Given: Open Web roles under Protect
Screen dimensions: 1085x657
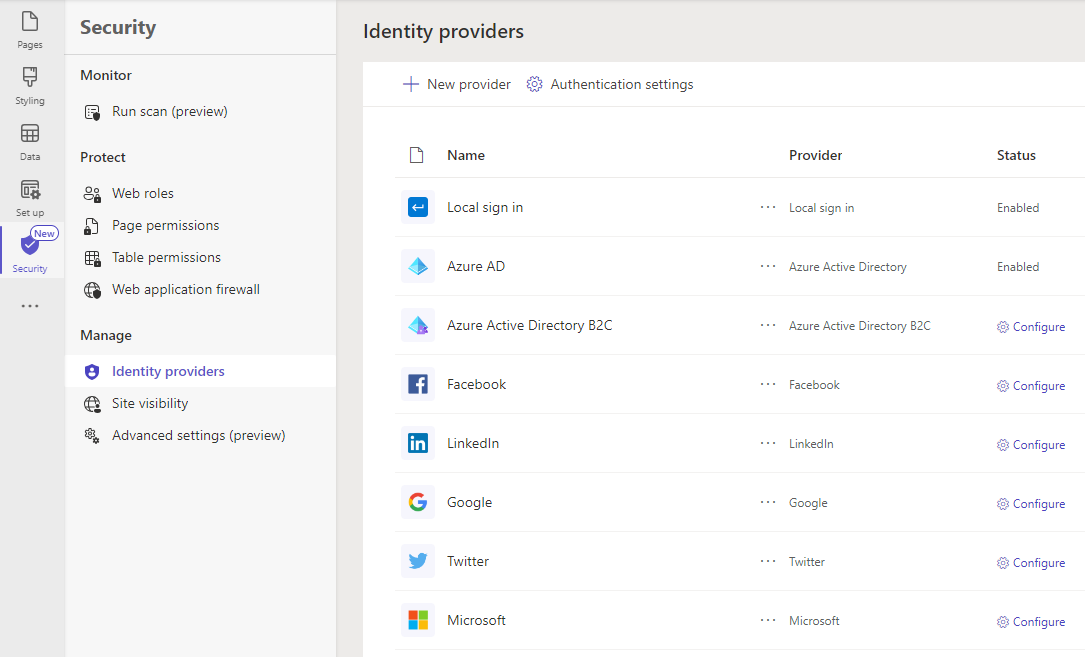Looking at the screenshot, I should click(x=144, y=193).
